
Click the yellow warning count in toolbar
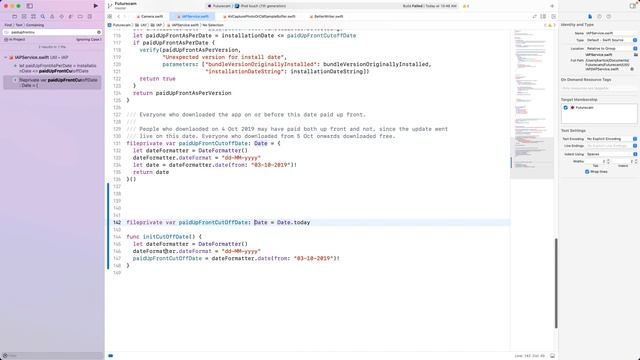[466, 6]
